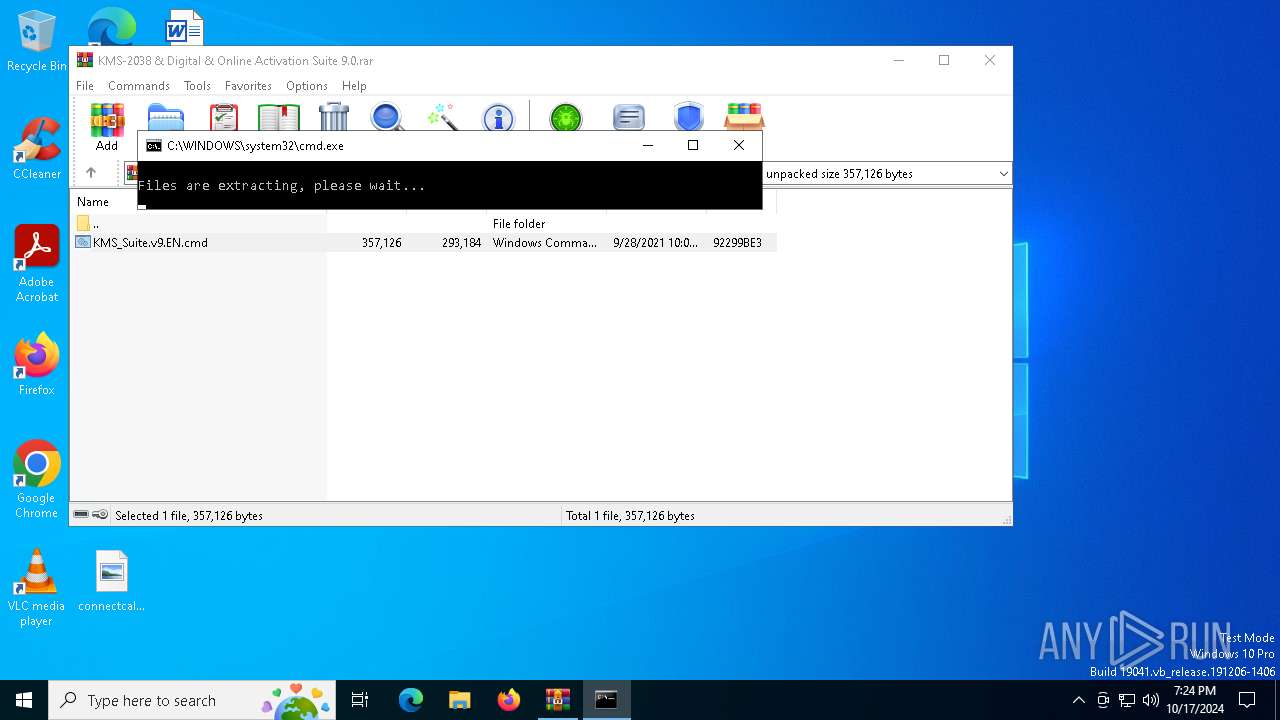Click the '9/28/2021' modified date cell
Viewport: 1280px width, 720px height.
(655, 243)
